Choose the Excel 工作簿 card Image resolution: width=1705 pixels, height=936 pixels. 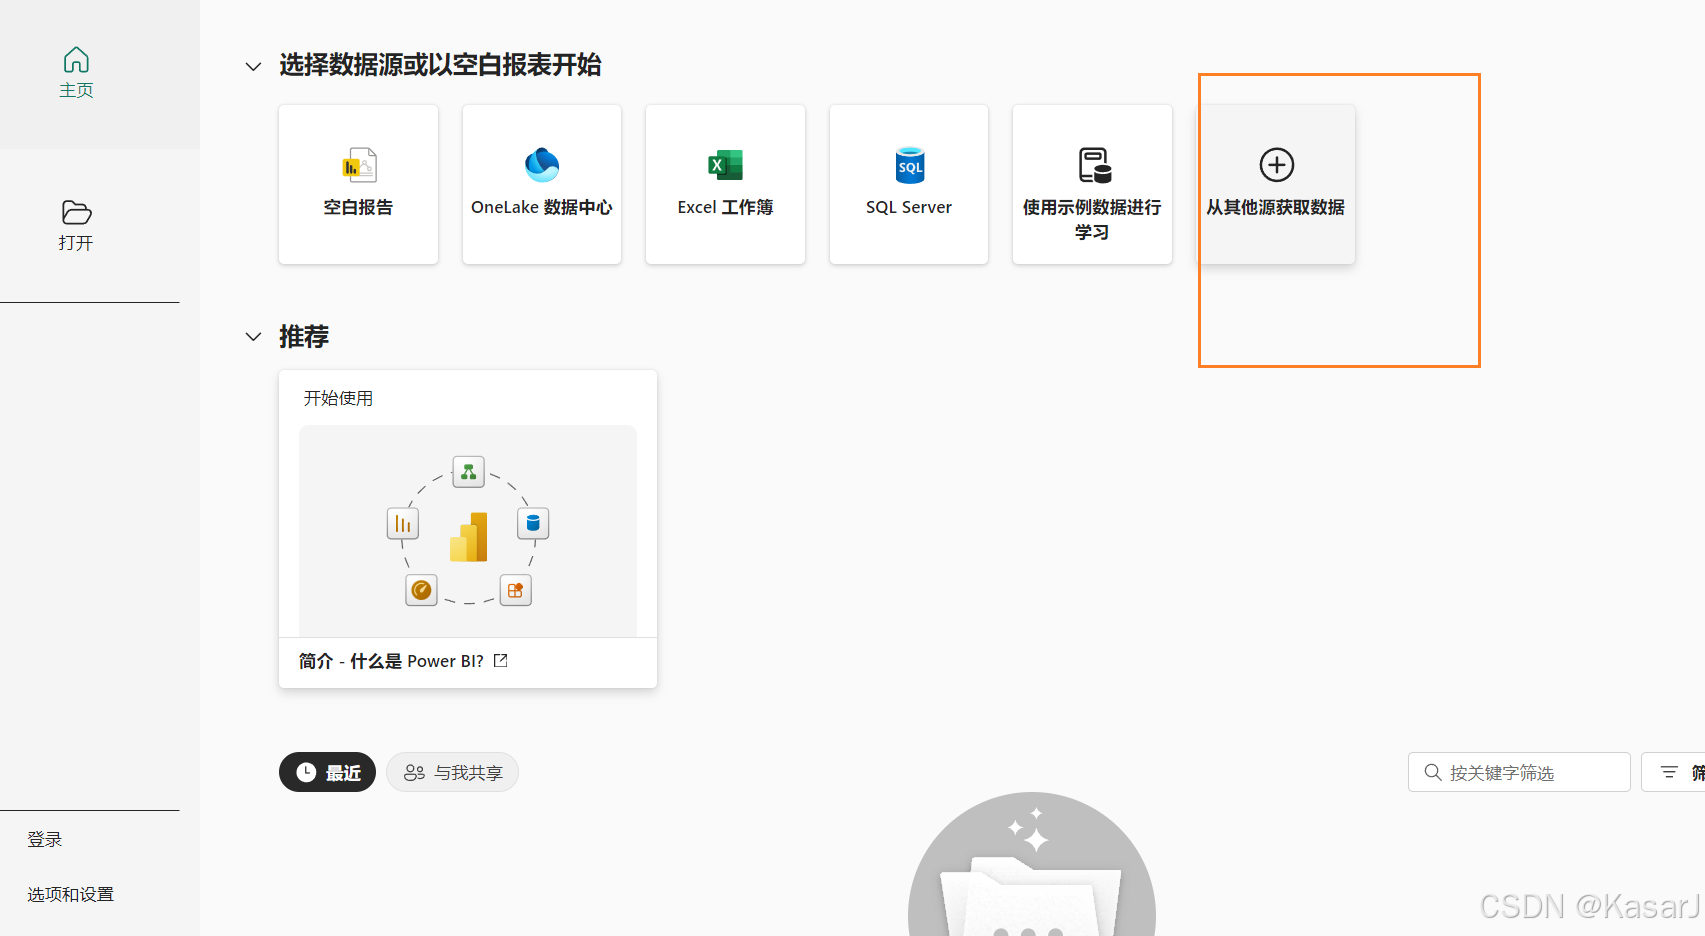[x=725, y=185]
